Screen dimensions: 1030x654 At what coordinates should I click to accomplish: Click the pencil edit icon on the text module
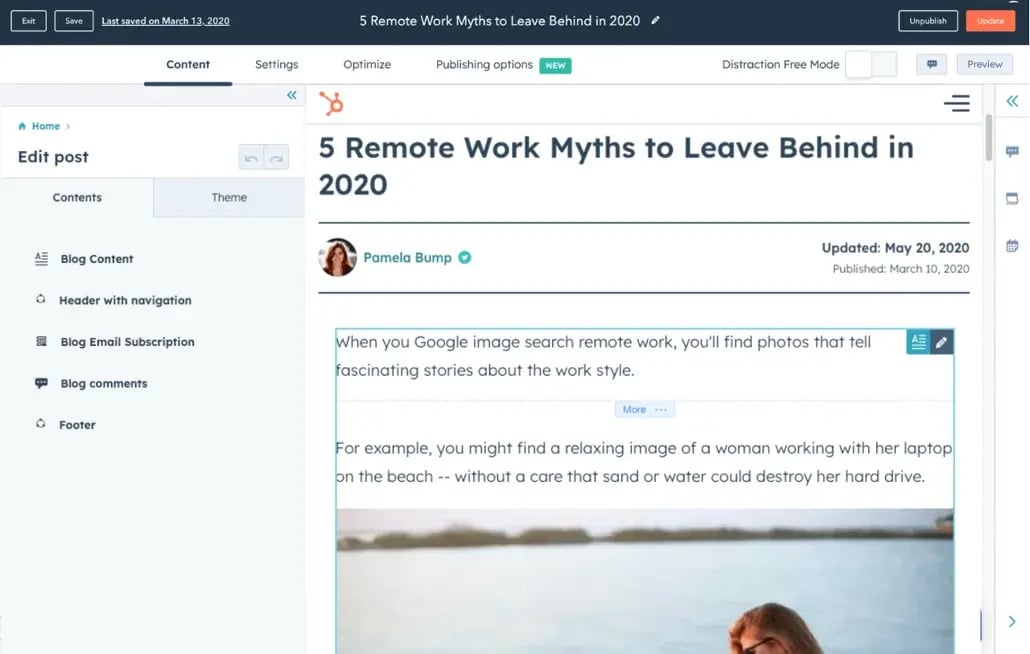pos(941,341)
